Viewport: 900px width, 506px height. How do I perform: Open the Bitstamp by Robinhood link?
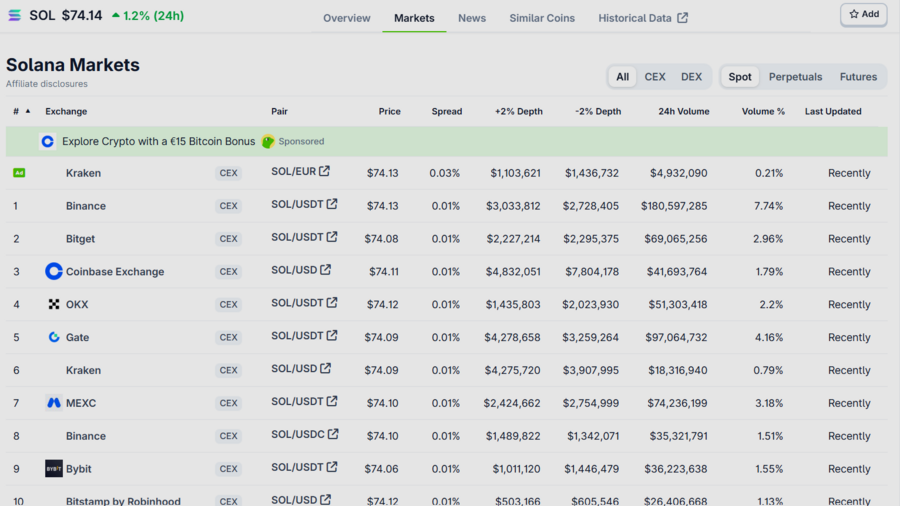coord(123,501)
